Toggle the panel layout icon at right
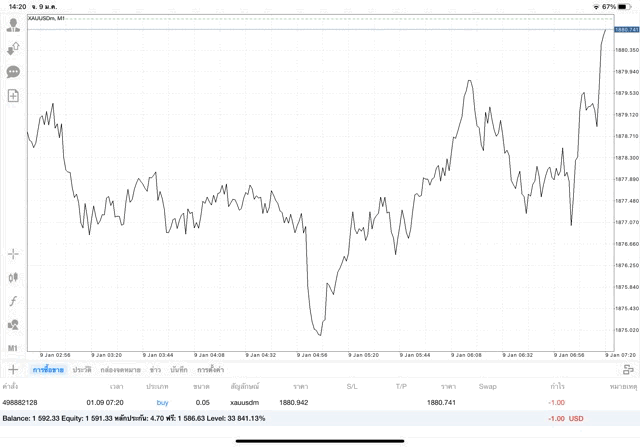This screenshot has height=447, width=640. [x=628, y=370]
